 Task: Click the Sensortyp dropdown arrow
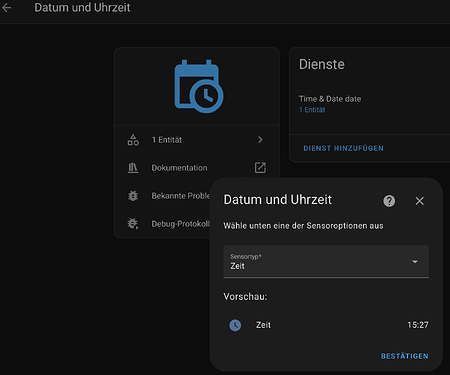415,262
